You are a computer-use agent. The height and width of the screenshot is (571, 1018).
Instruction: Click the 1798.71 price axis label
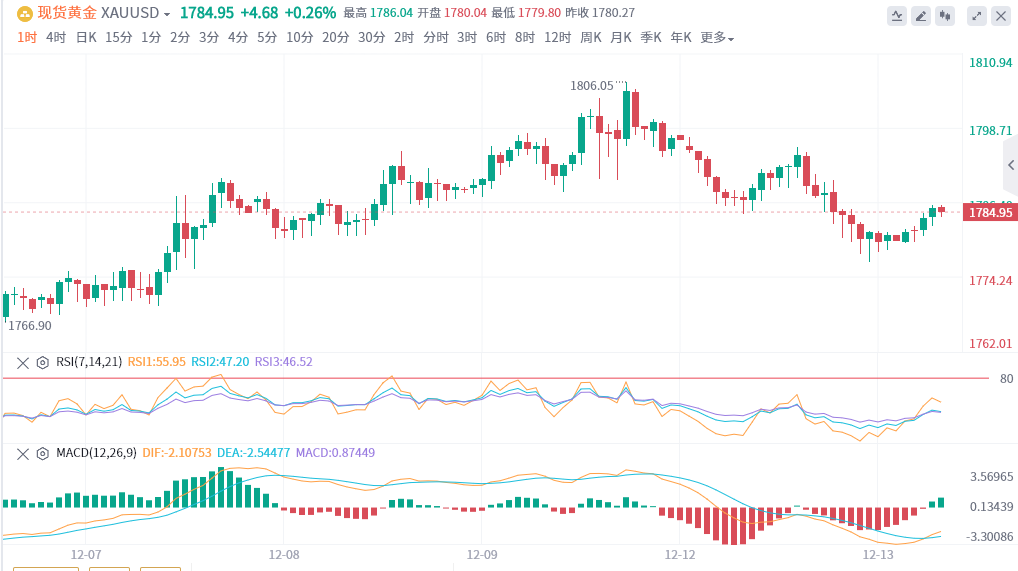991,131
